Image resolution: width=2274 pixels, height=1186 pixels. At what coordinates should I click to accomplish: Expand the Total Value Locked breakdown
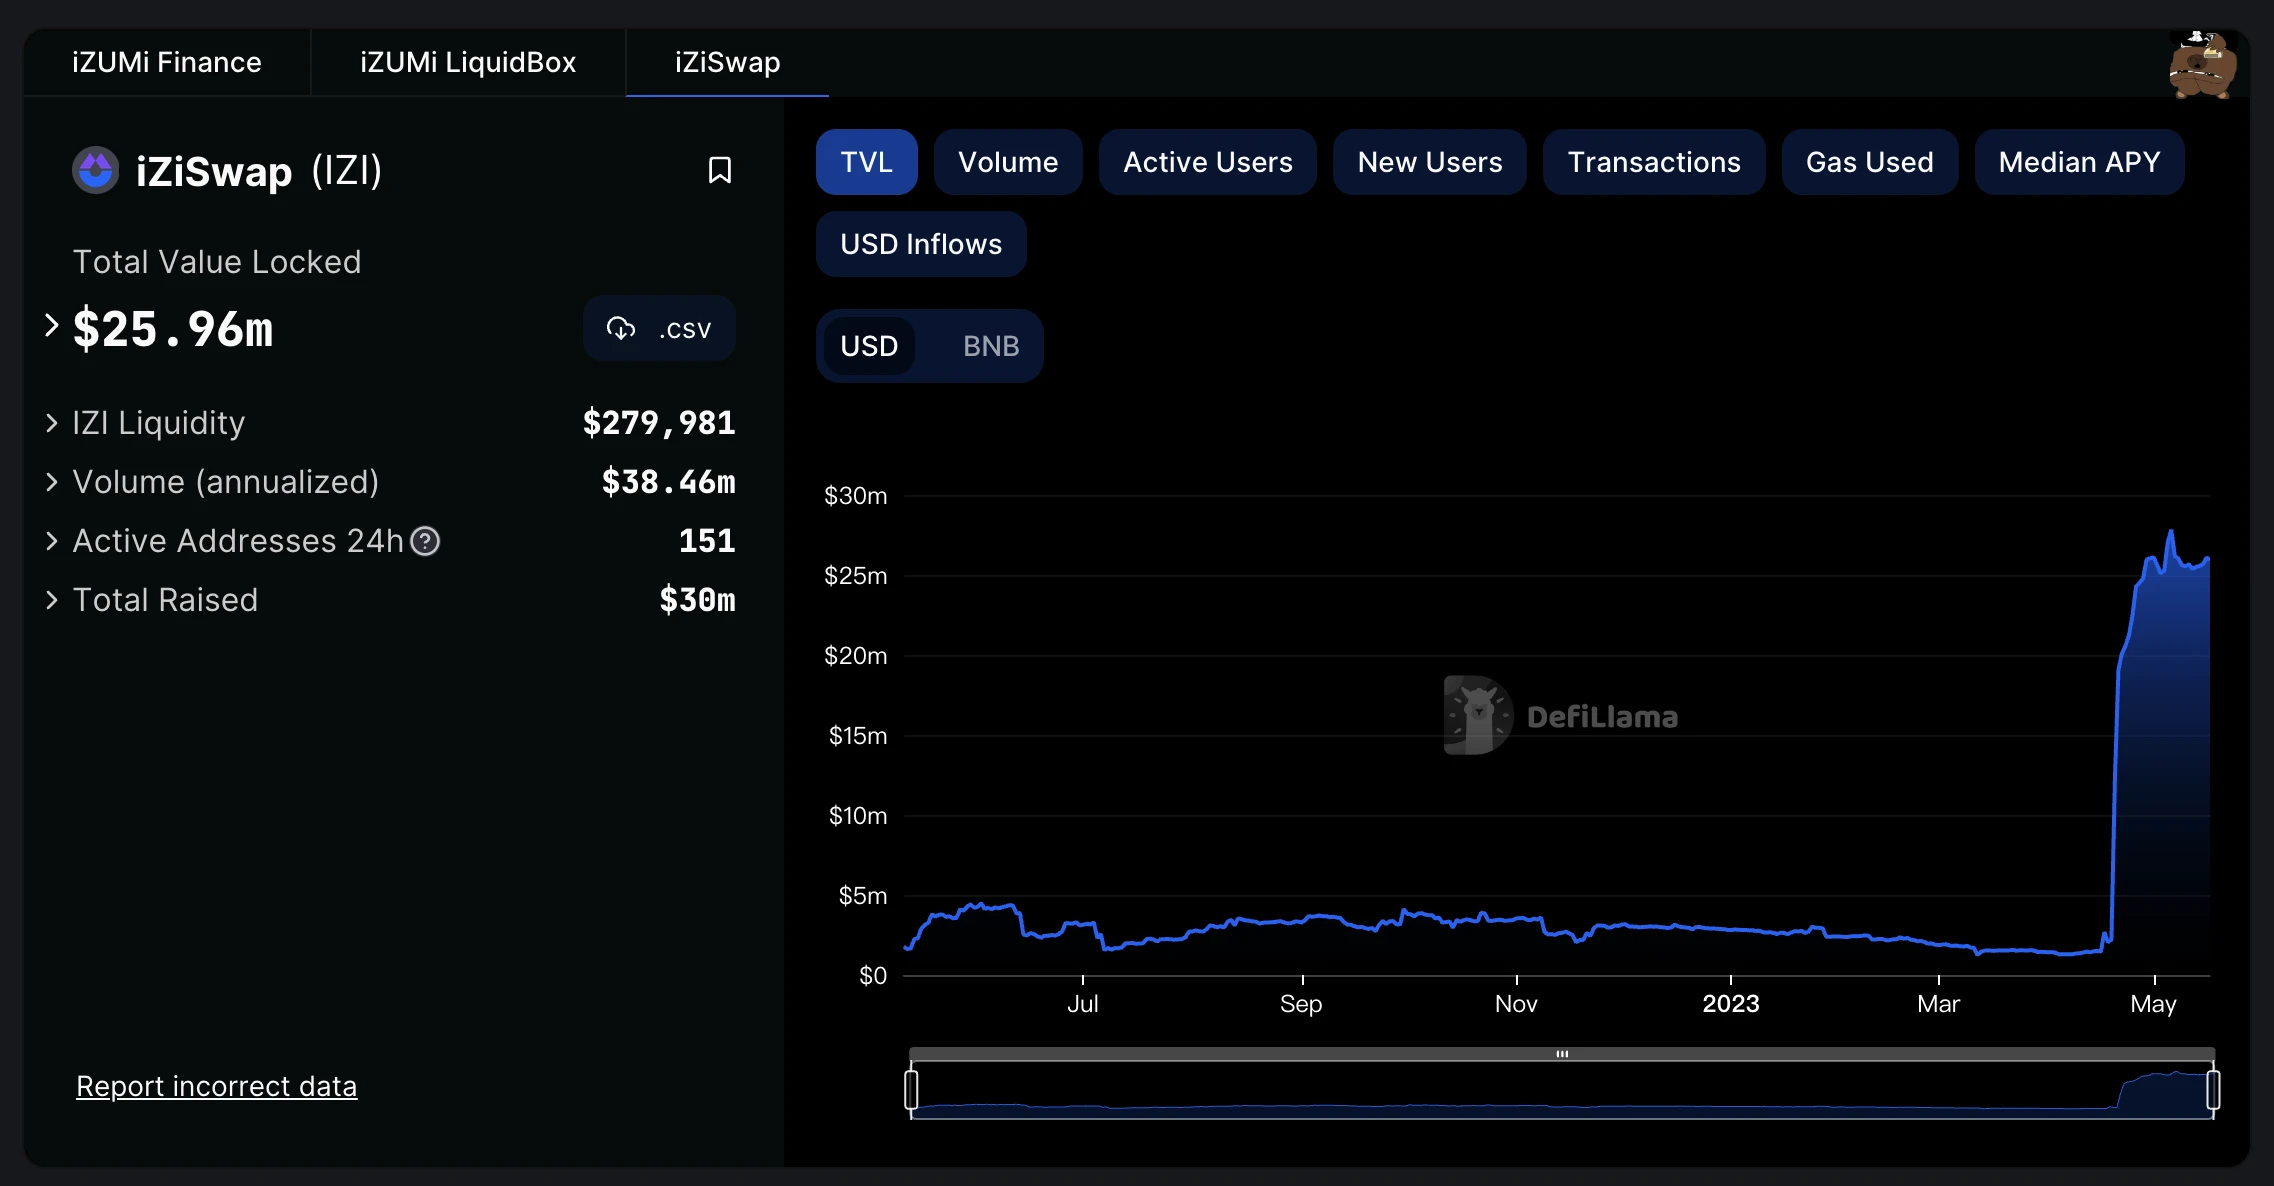coord(52,326)
